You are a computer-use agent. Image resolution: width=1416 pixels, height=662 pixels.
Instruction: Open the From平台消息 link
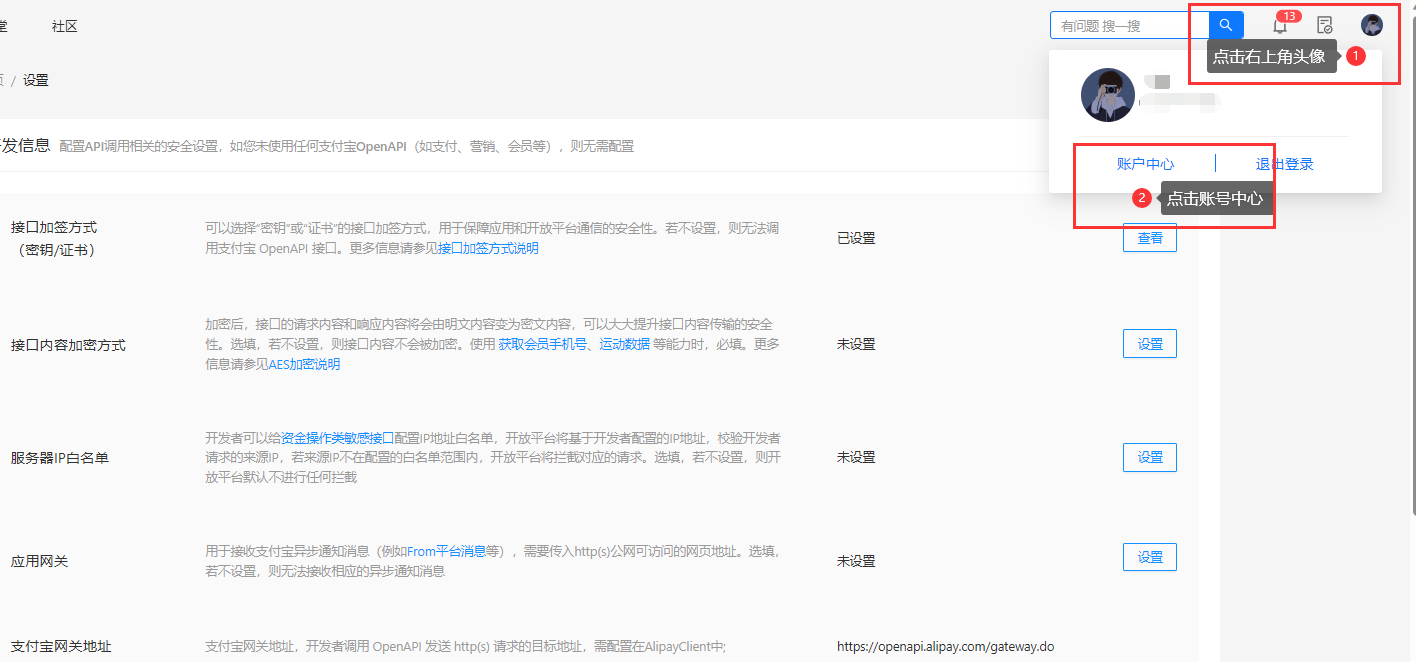pos(445,551)
